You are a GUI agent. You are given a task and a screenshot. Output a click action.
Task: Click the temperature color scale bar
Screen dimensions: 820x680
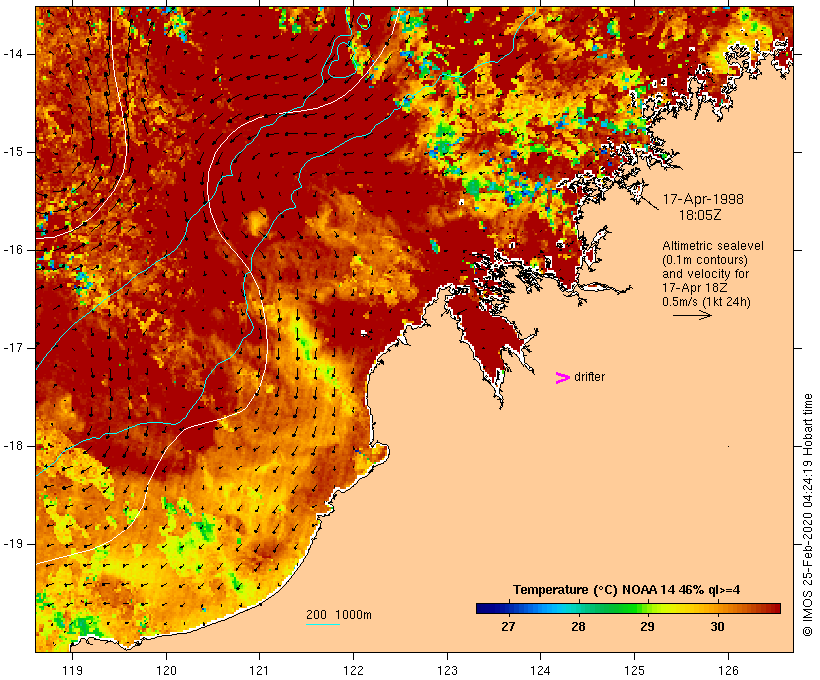(x=628, y=608)
